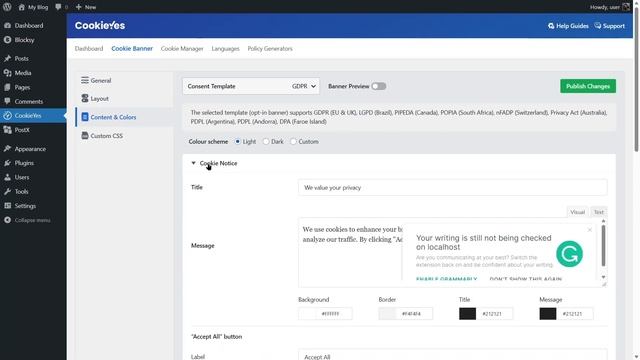Select Light colour scheme
This screenshot has width=640, height=360.
click(x=238, y=142)
